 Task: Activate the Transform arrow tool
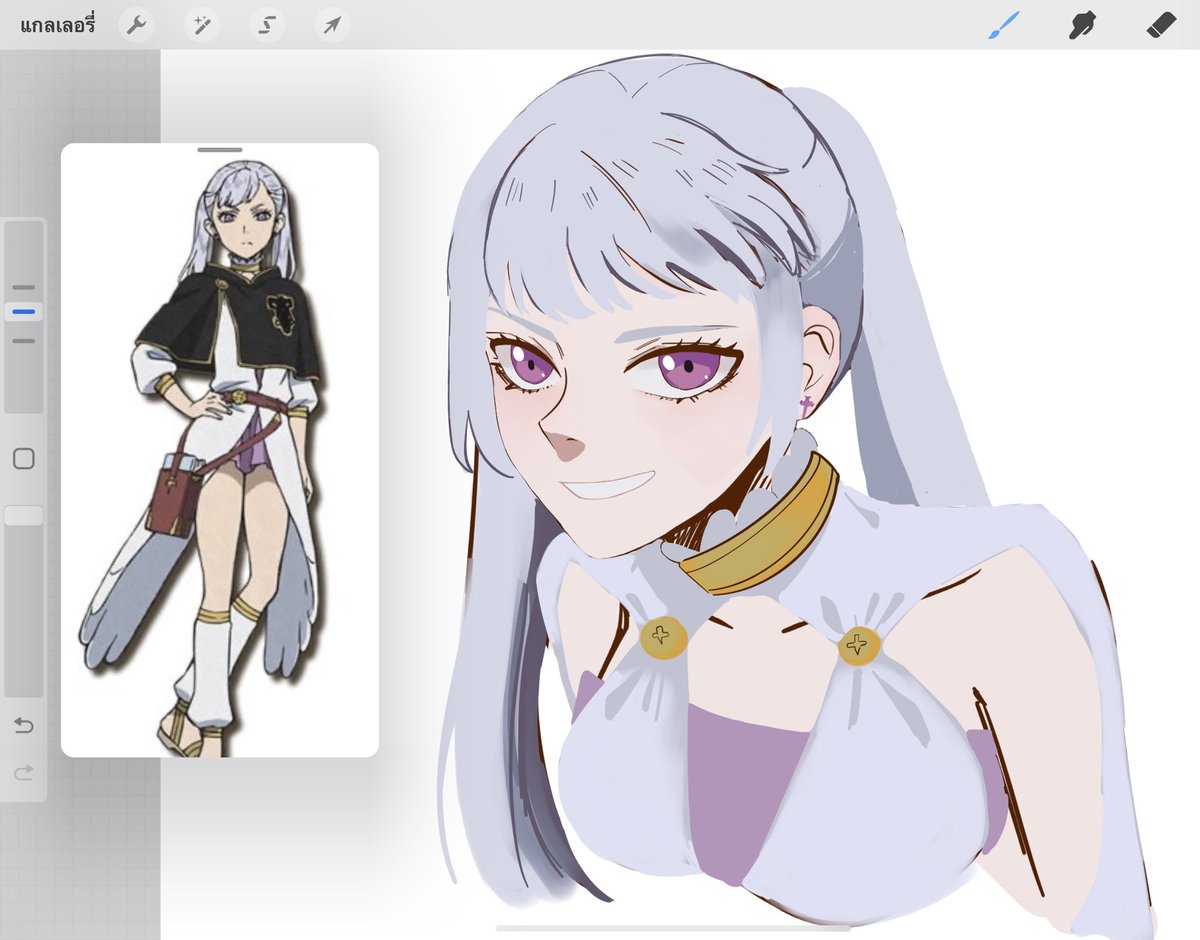point(332,25)
